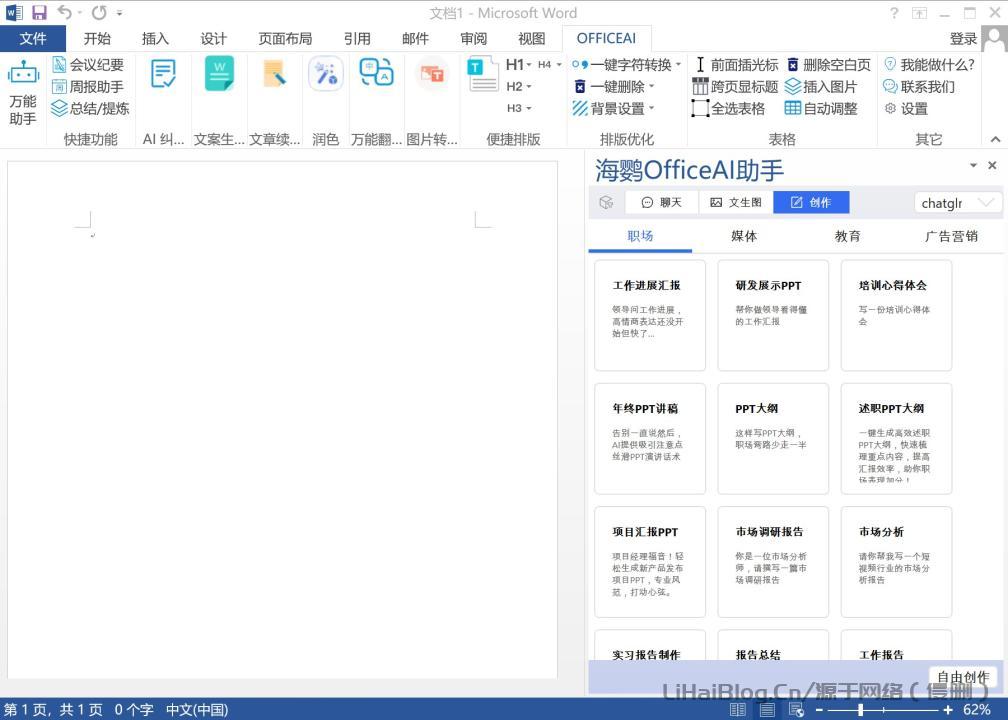Go to the 审阅 ribbon tab

click(x=474, y=39)
